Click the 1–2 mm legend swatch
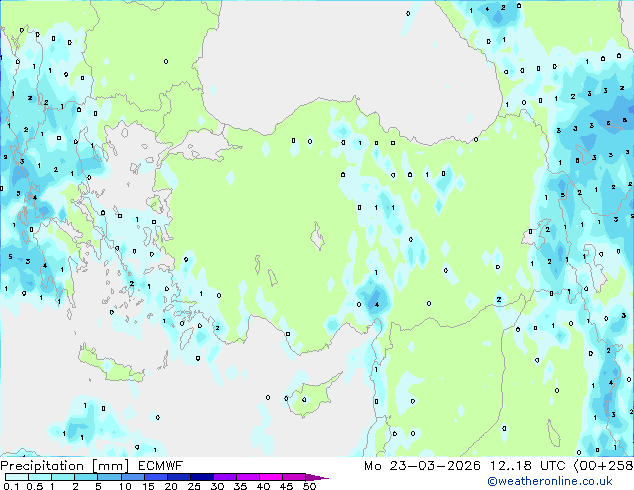 coord(63,477)
